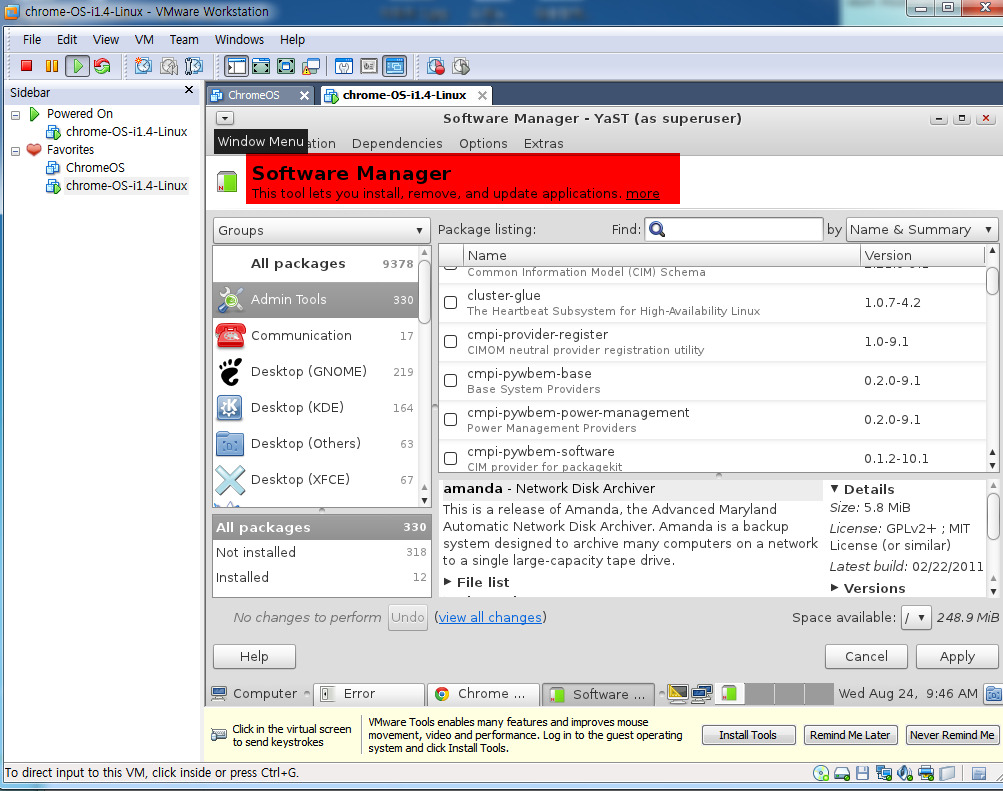Viewport: 1003px width, 791px height.
Task: Open the Name & Summary search filter dropdown
Action: pos(921,230)
